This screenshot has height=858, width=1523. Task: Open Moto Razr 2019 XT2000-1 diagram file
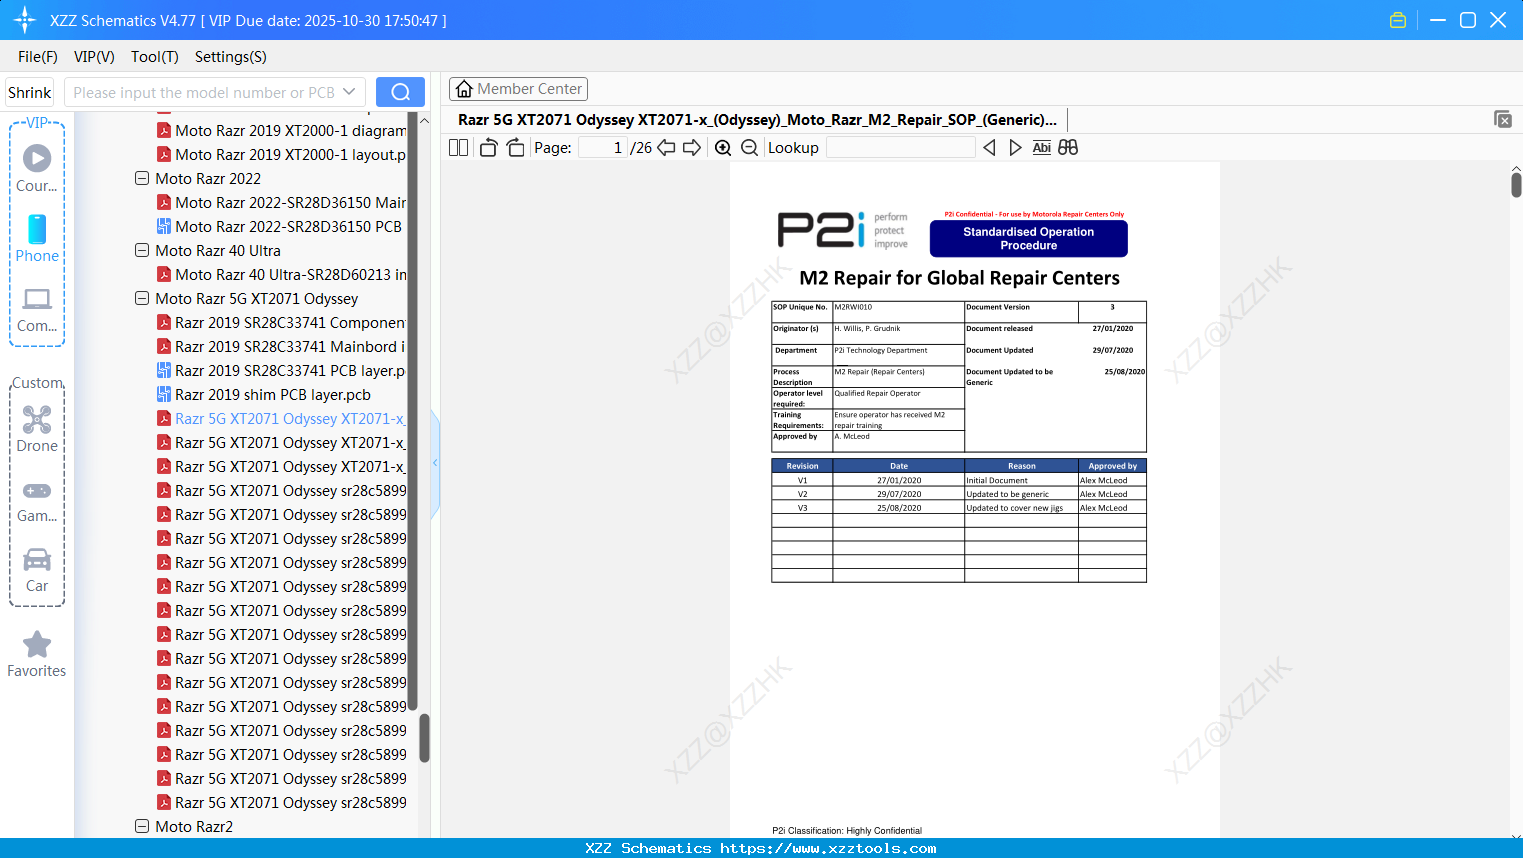[282, 130]
